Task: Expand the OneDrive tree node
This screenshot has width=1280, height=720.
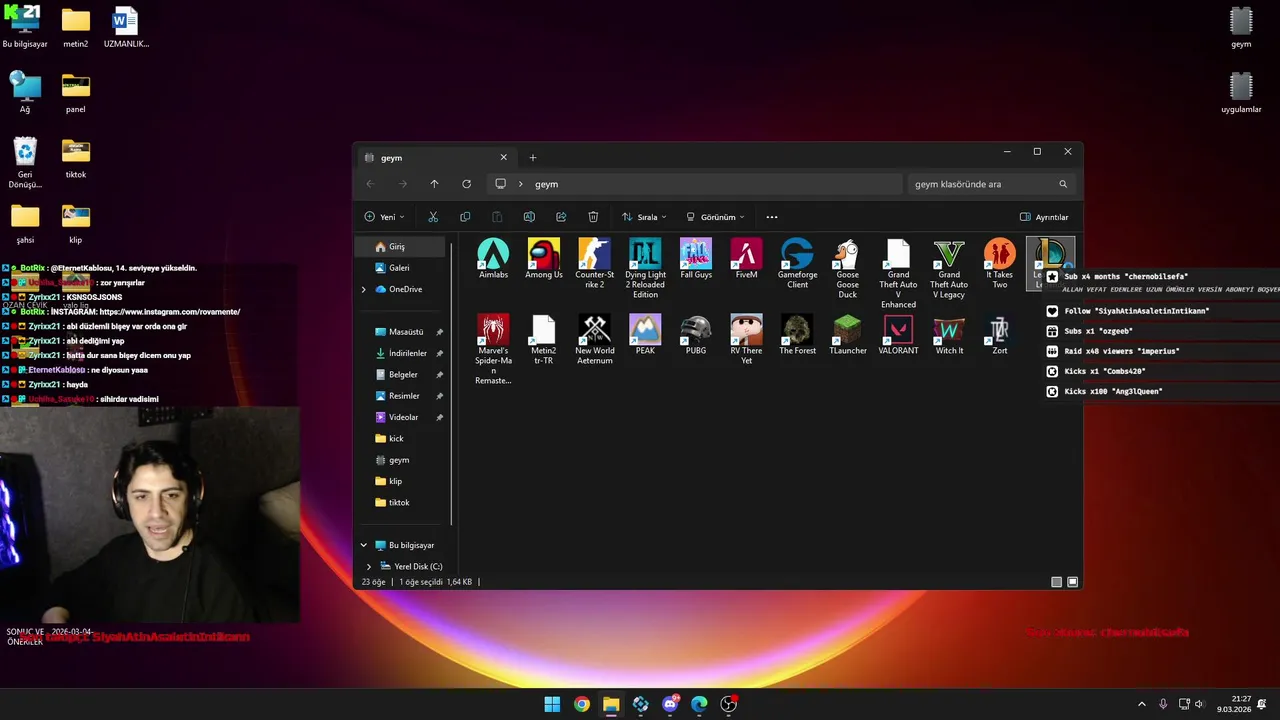Action: (363, 289)
